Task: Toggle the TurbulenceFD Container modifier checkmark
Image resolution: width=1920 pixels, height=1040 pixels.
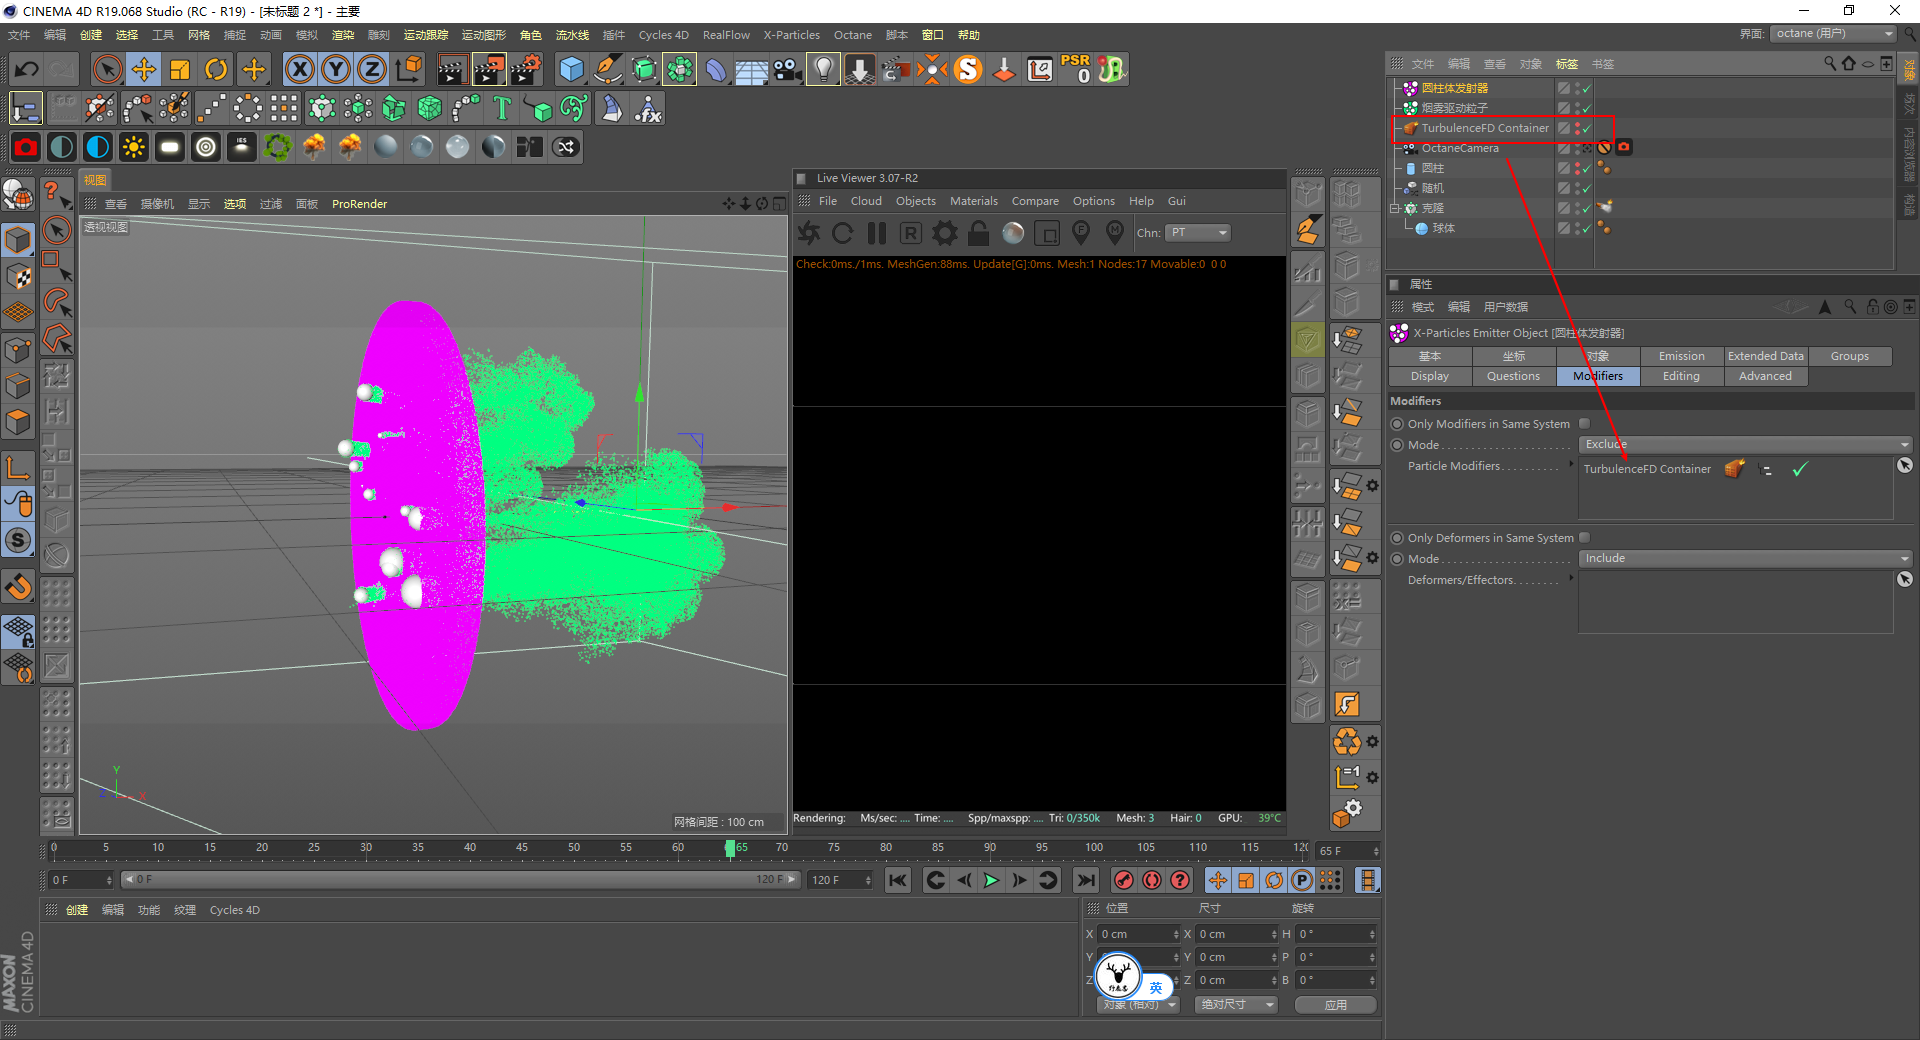Action: point(1799,469)
